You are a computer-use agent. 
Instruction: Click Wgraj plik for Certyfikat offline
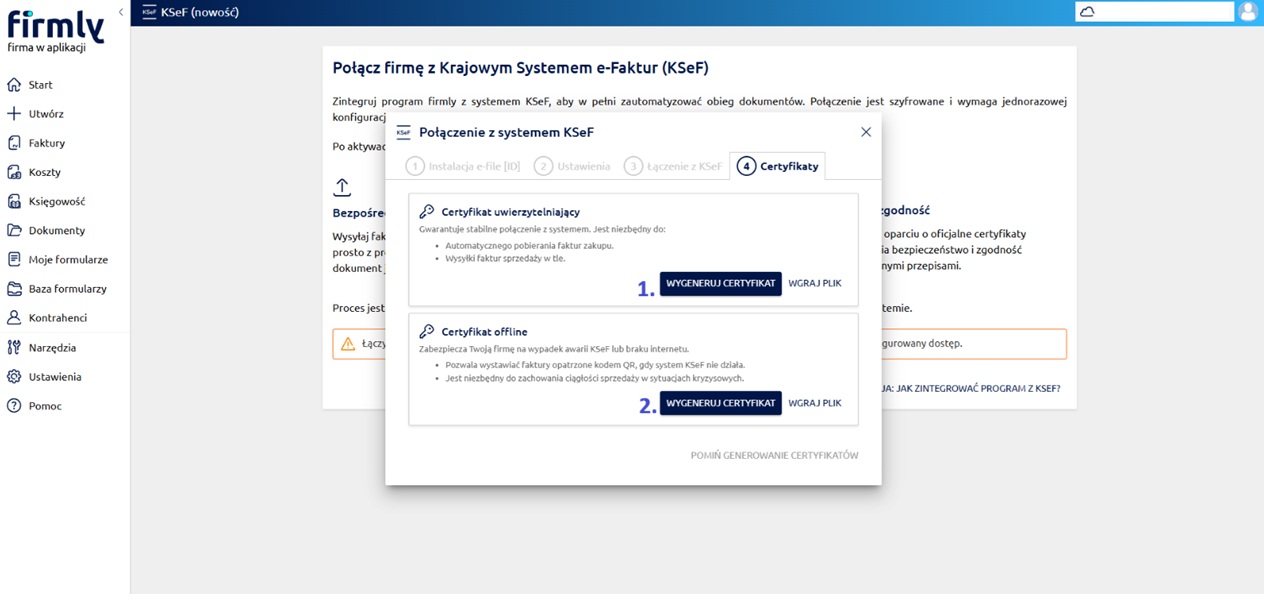point(814,403)
